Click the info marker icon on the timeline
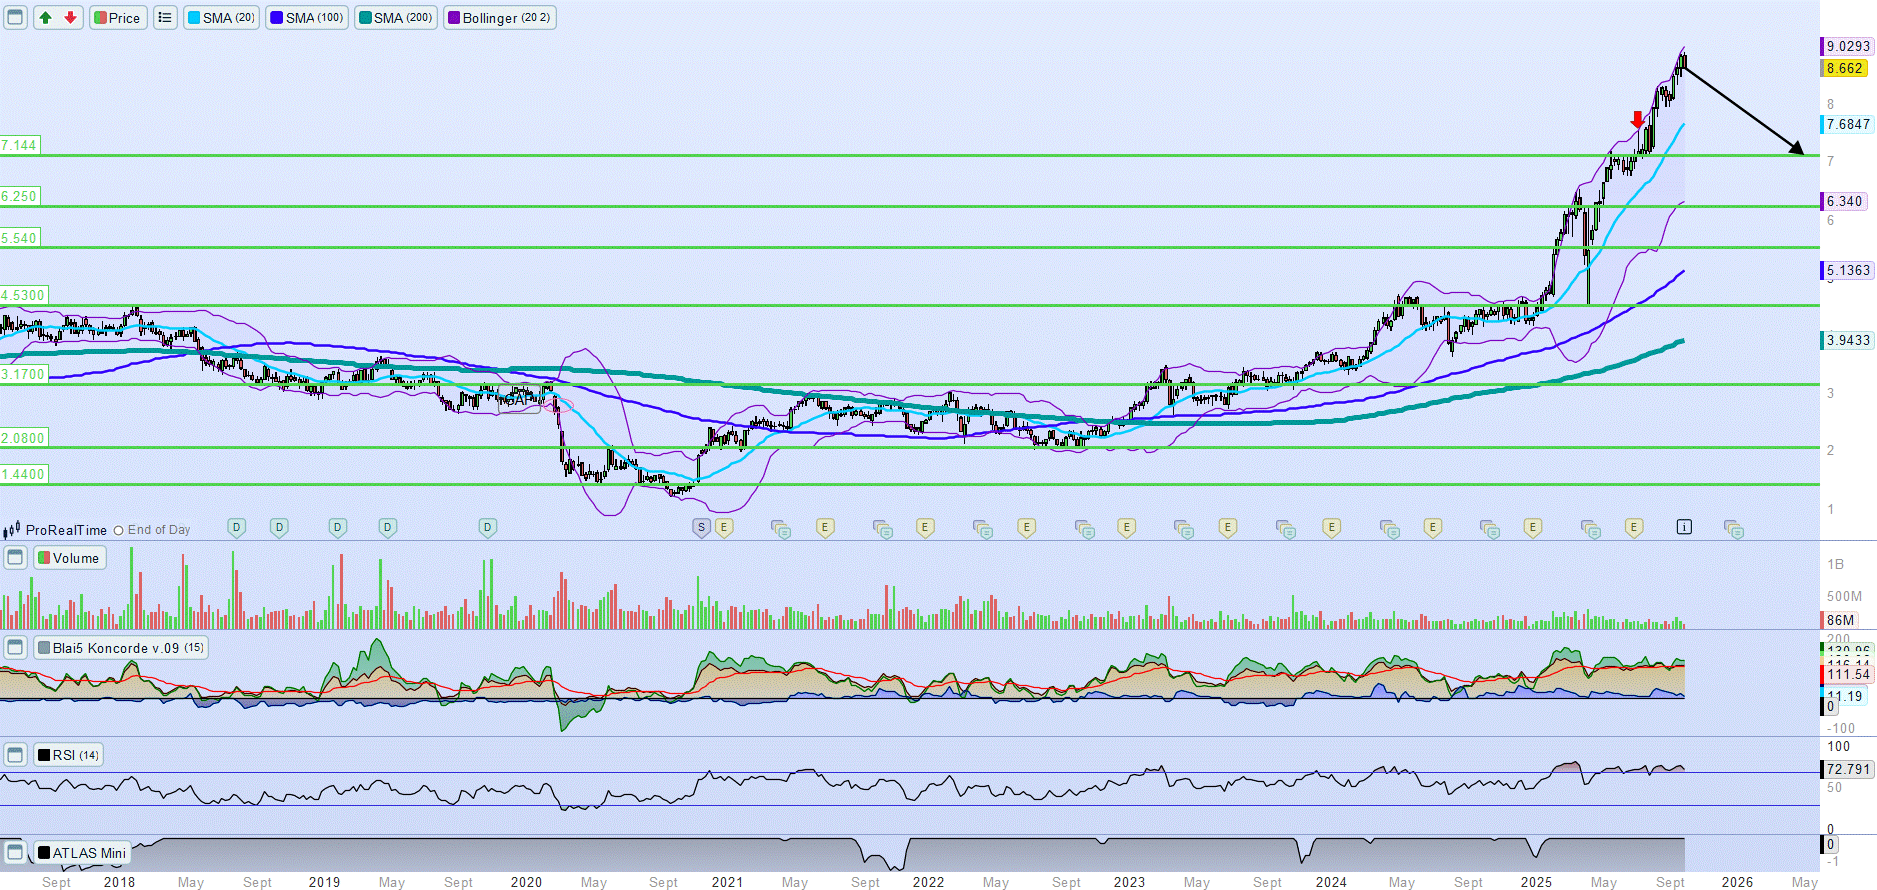 [x=1684, y=527]
